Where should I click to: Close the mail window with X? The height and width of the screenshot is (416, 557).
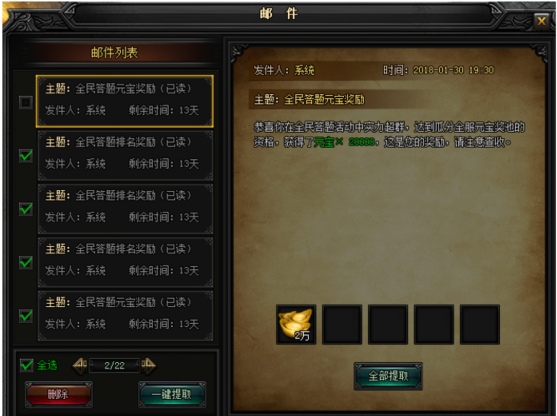pyautogui.click(x=542, y=21)
